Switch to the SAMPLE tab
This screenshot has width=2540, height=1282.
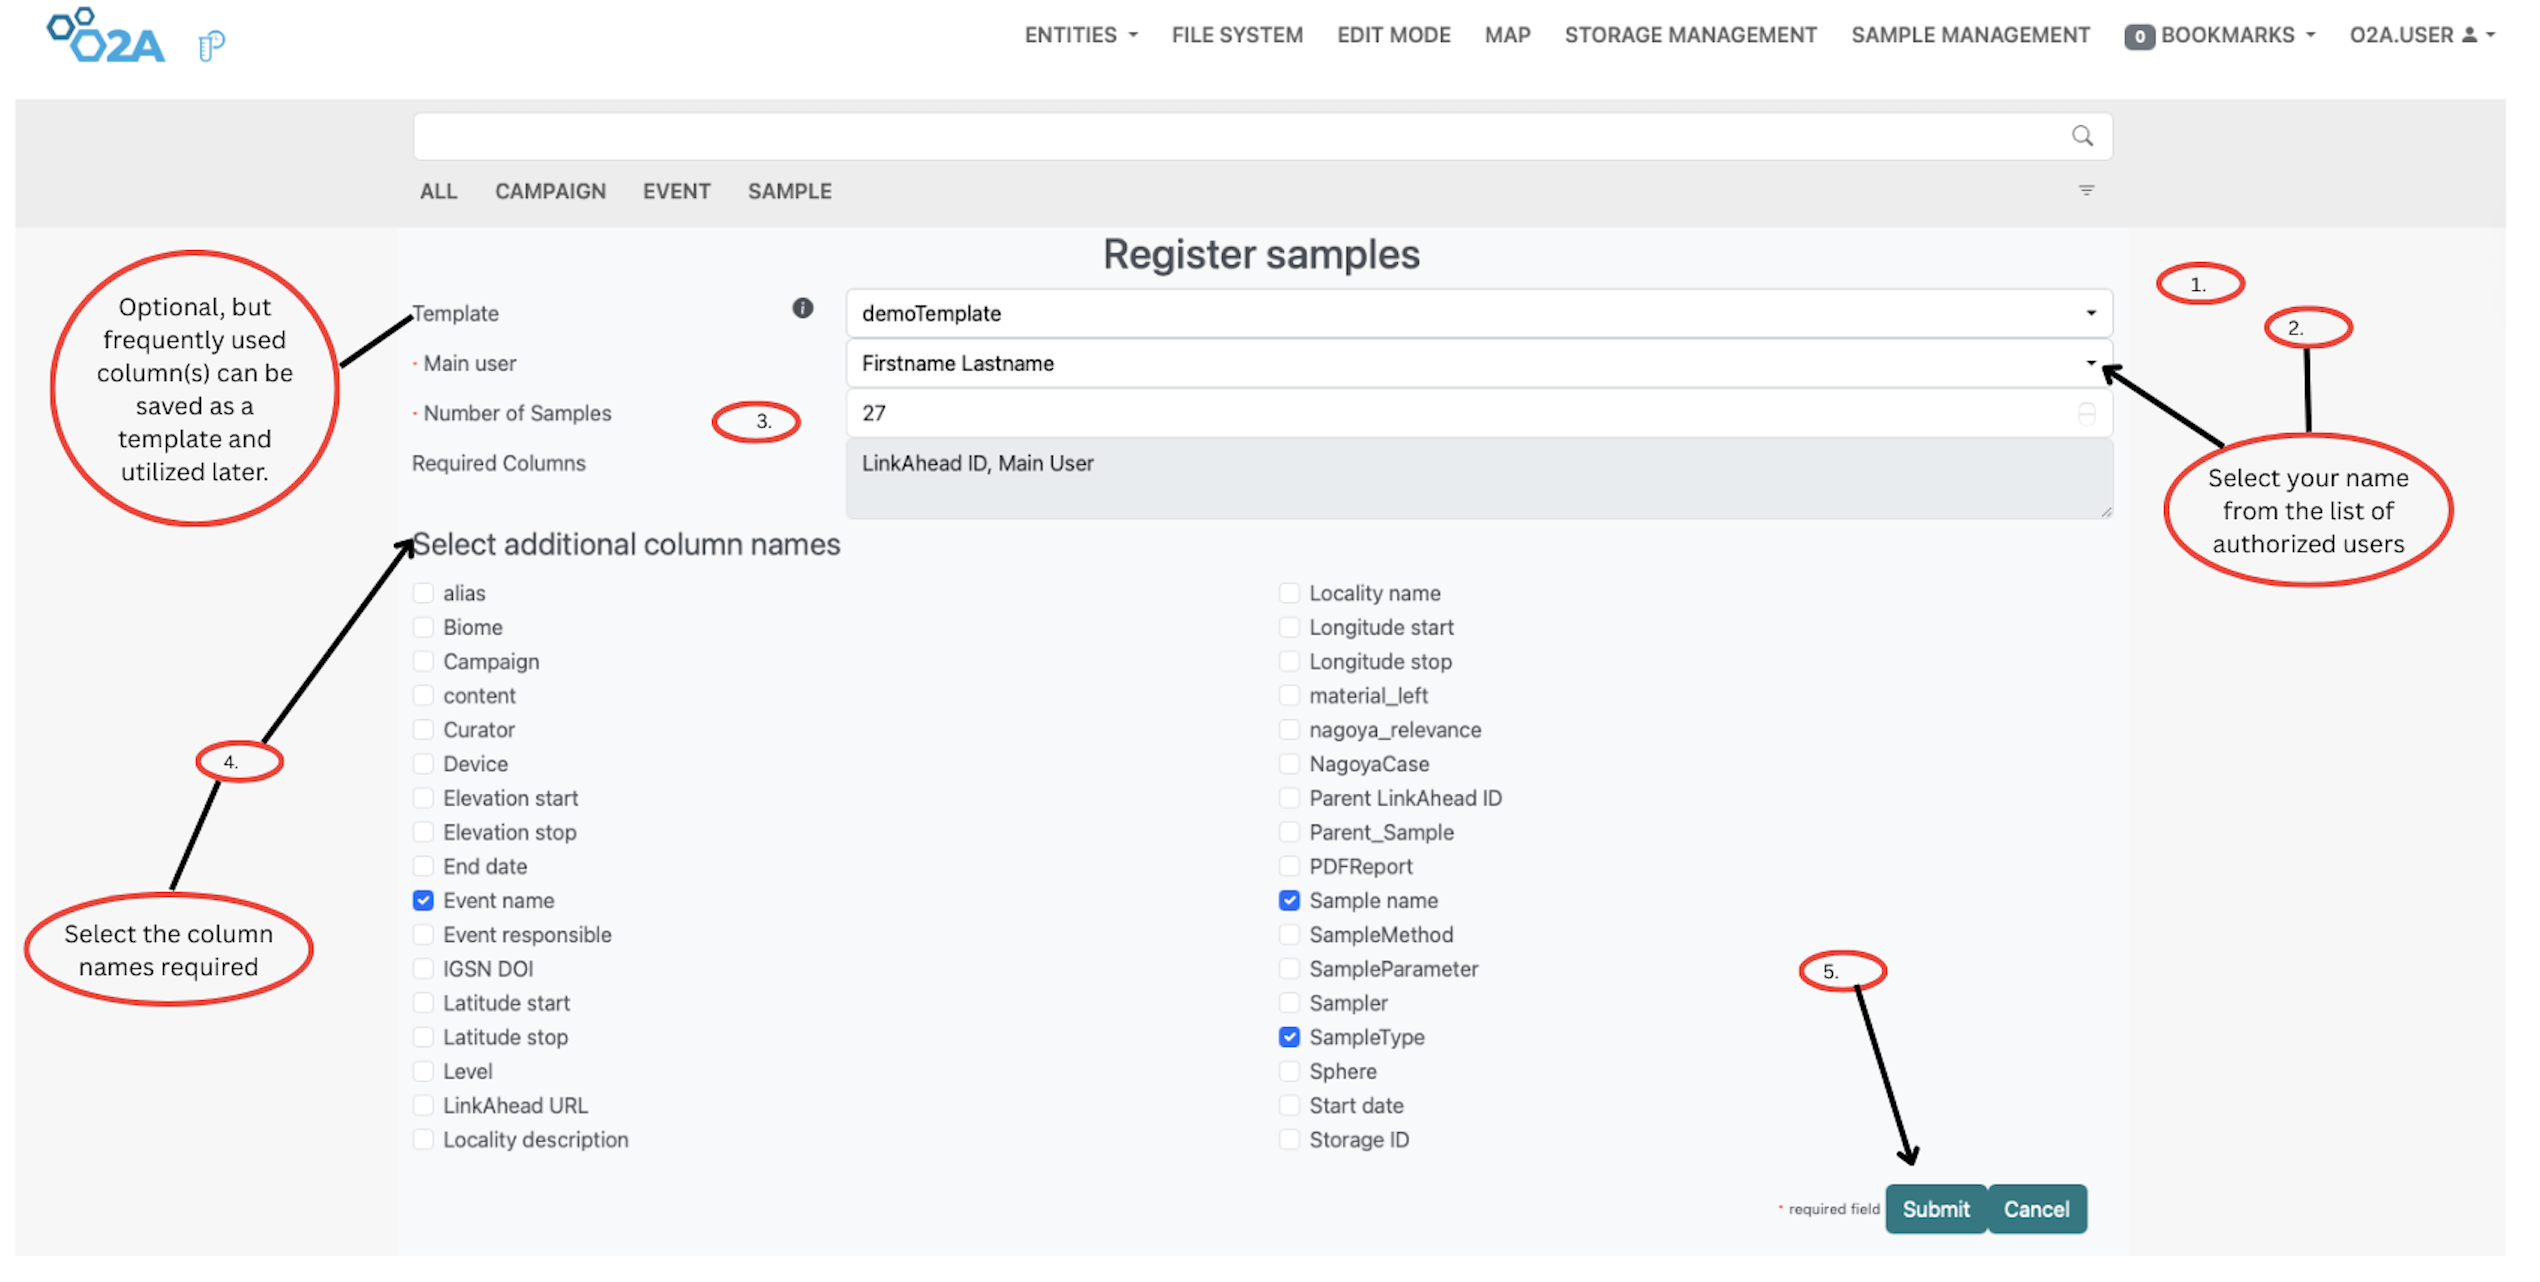click(789, 191)
